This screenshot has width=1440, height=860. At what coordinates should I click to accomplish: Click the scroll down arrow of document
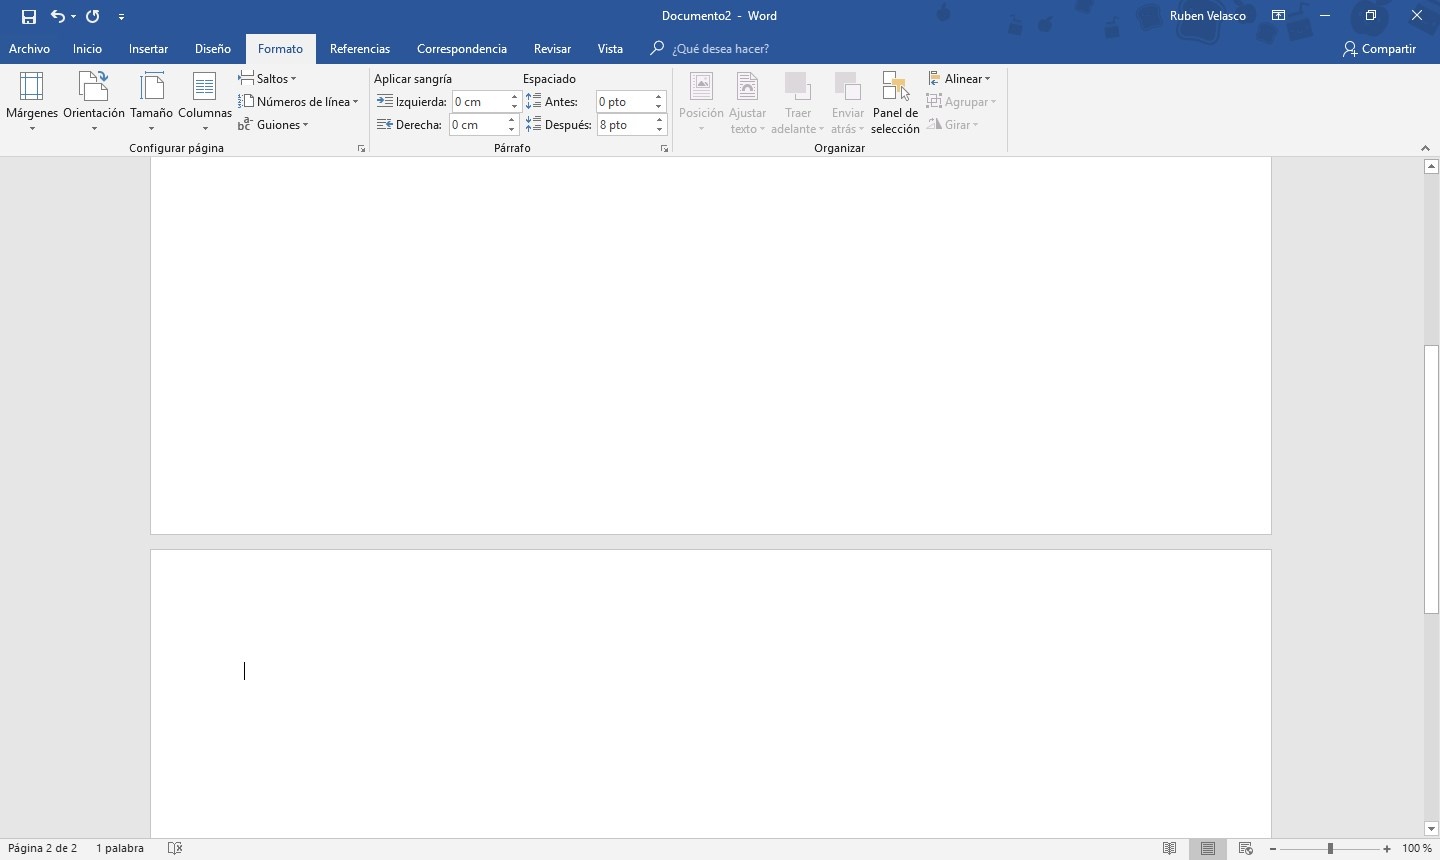pos(1431,829)
